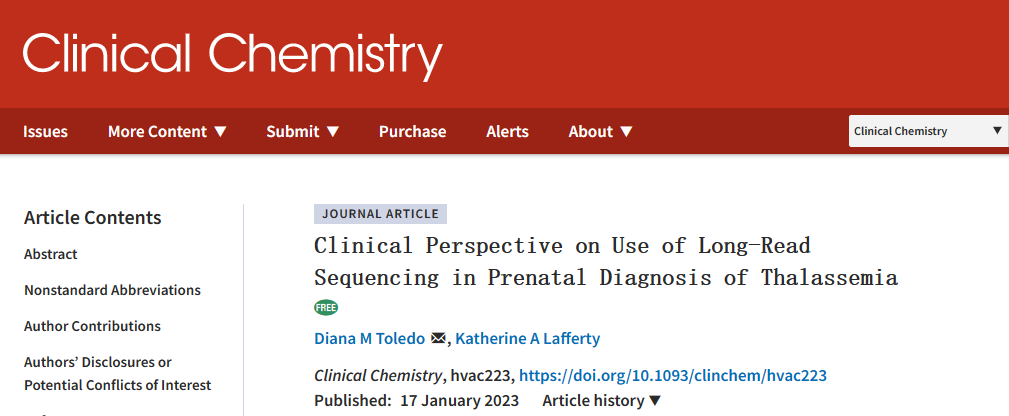Open author Diana M Toledo's profile
Image resolution: width=1009 pixels, height=416 pixels.
tap(370, 339)
